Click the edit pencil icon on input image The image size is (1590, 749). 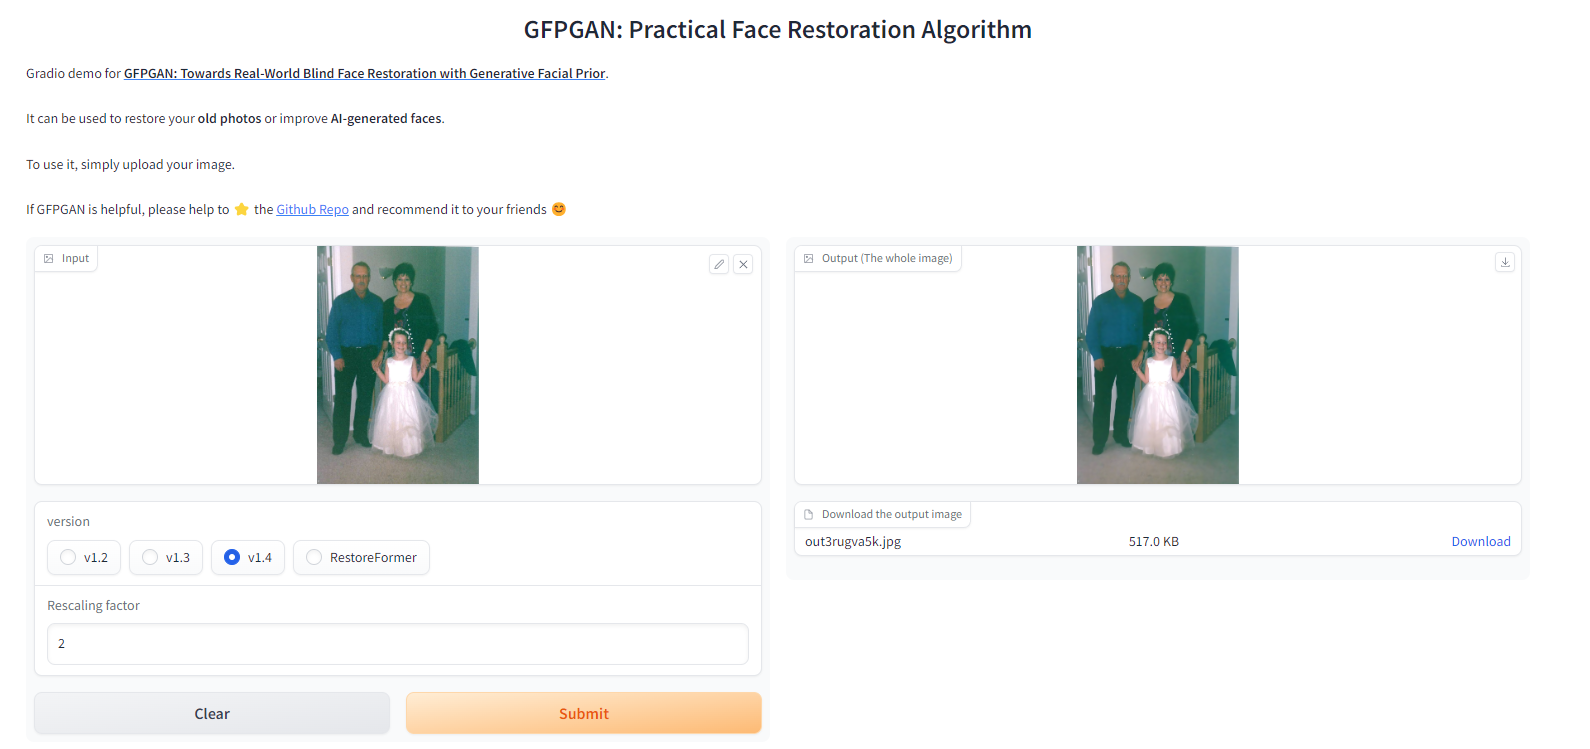point(719,264)
